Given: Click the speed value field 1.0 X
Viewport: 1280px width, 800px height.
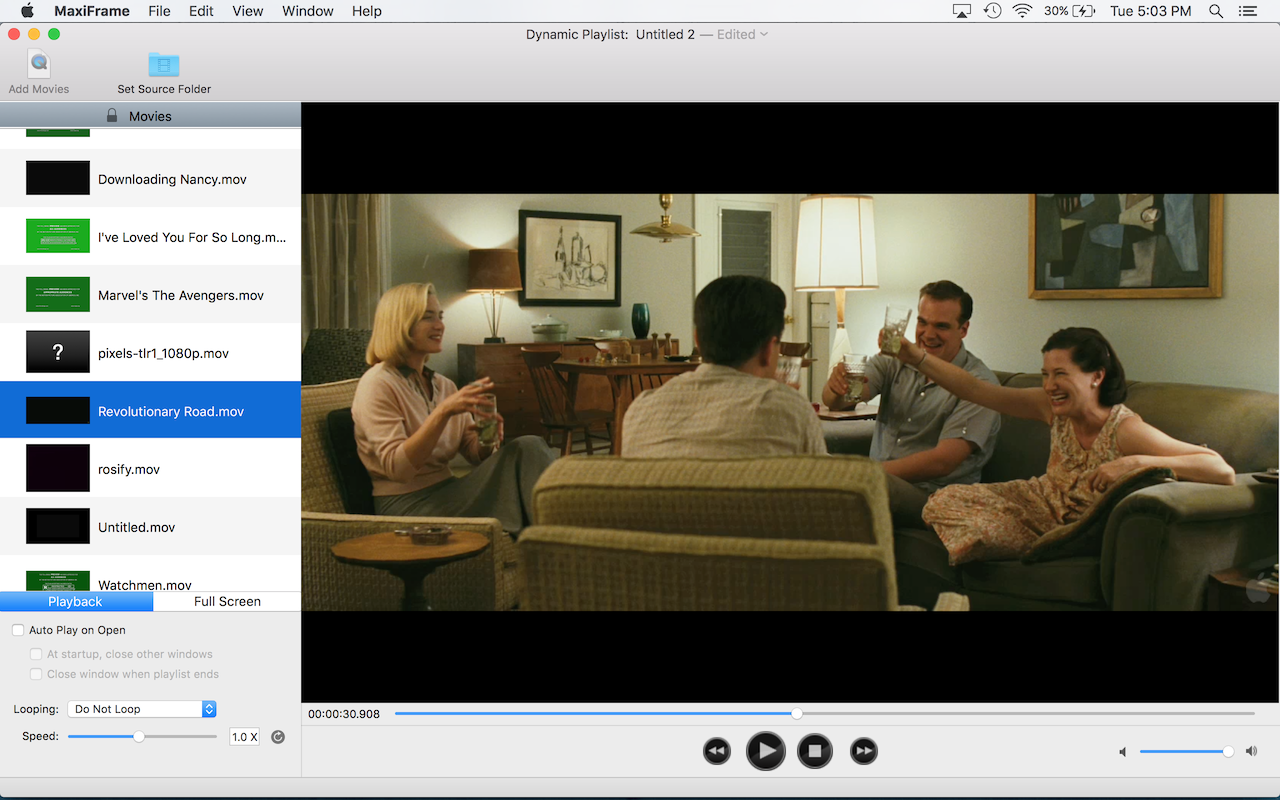Looking at the screenshot, I should (244, 737).
